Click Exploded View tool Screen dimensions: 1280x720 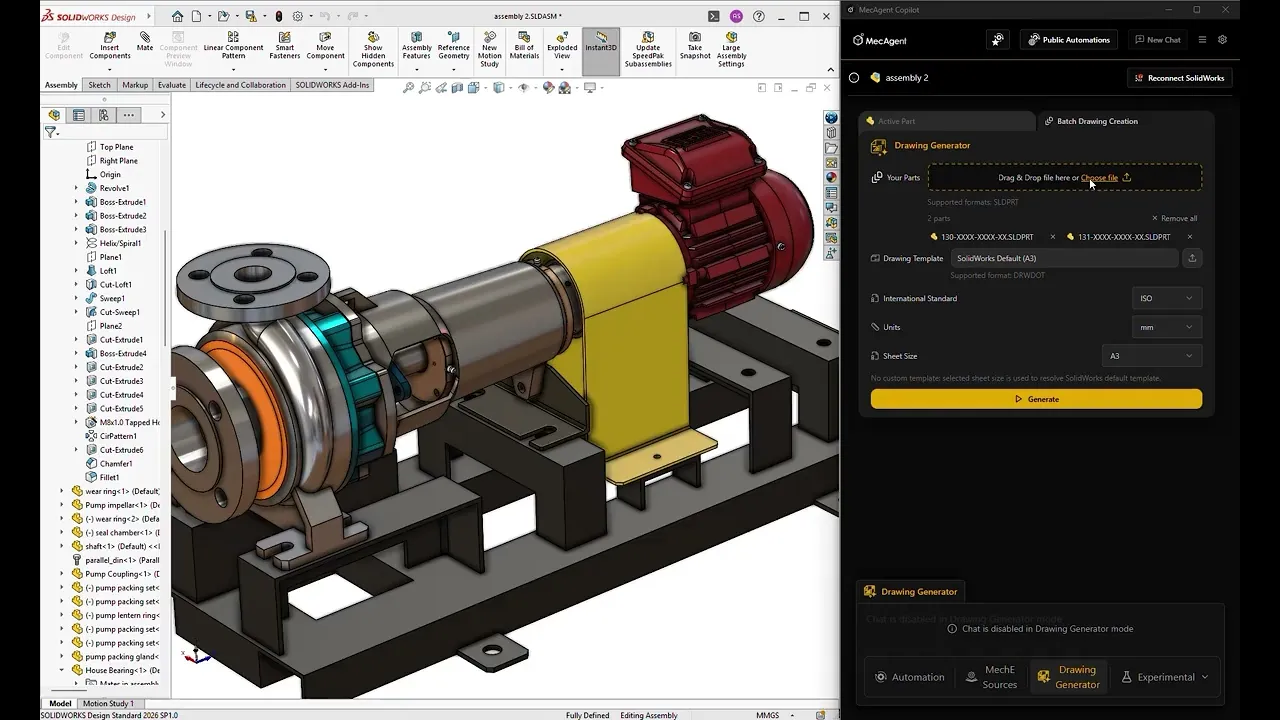point(562,46)
